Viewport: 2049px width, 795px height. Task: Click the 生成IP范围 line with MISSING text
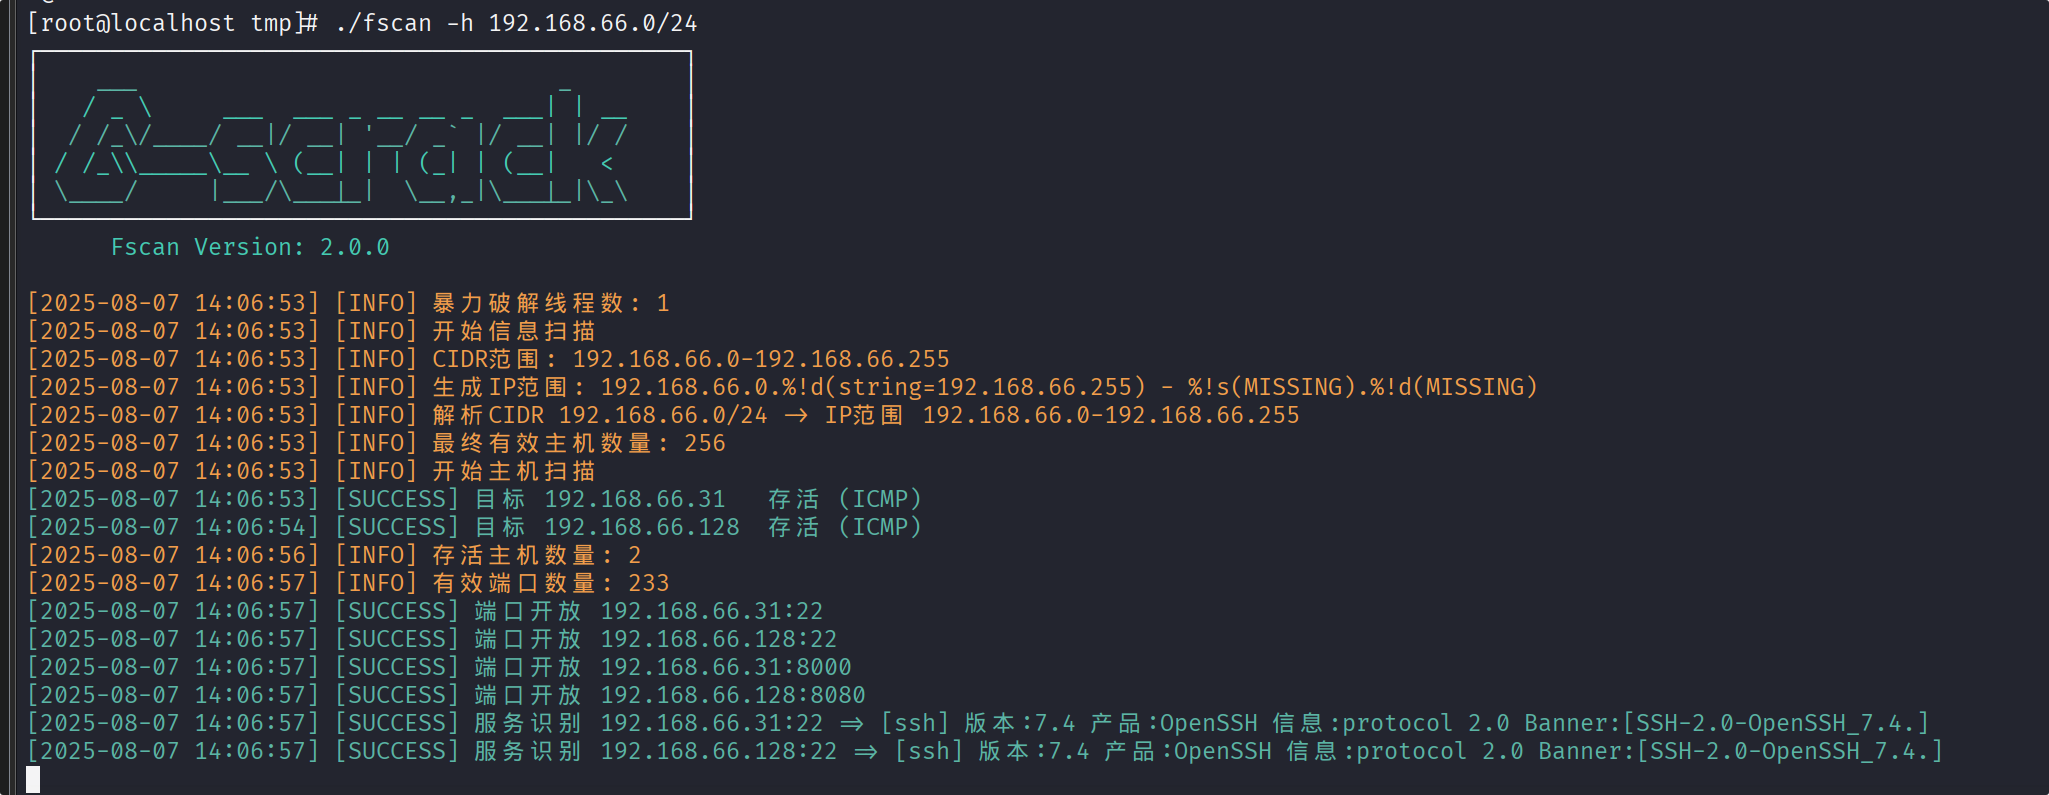(x=782, y=387)
